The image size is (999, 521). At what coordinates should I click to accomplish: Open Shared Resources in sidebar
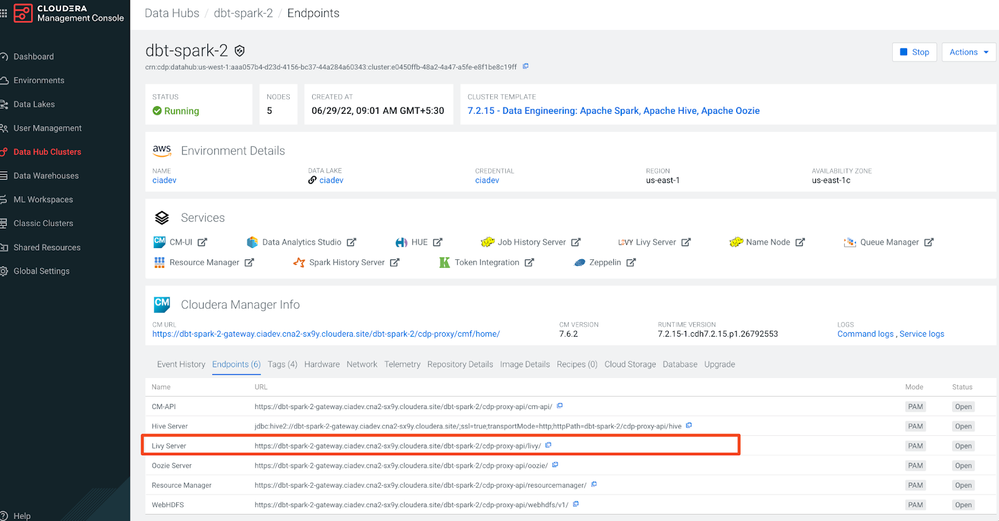[x=47, y=247]
